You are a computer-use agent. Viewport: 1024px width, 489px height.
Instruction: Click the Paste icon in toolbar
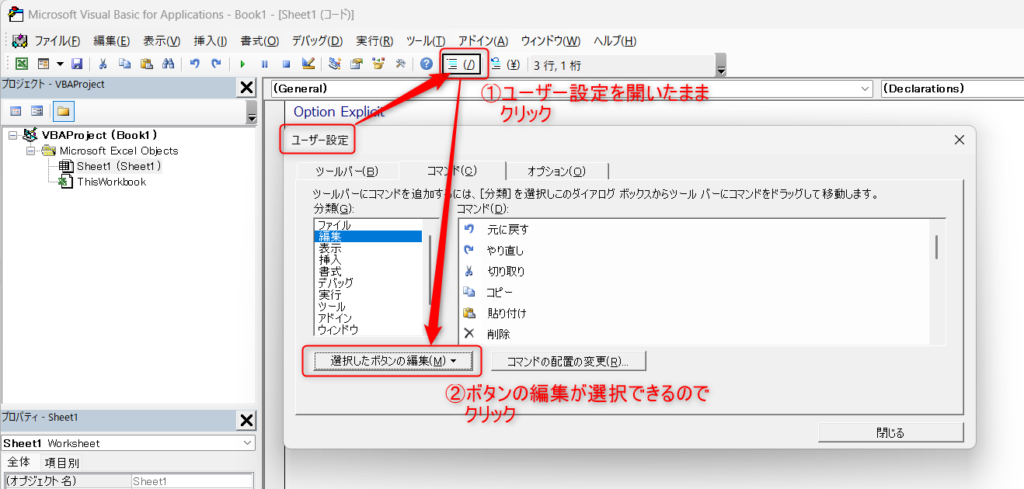(x=146, y=64)
